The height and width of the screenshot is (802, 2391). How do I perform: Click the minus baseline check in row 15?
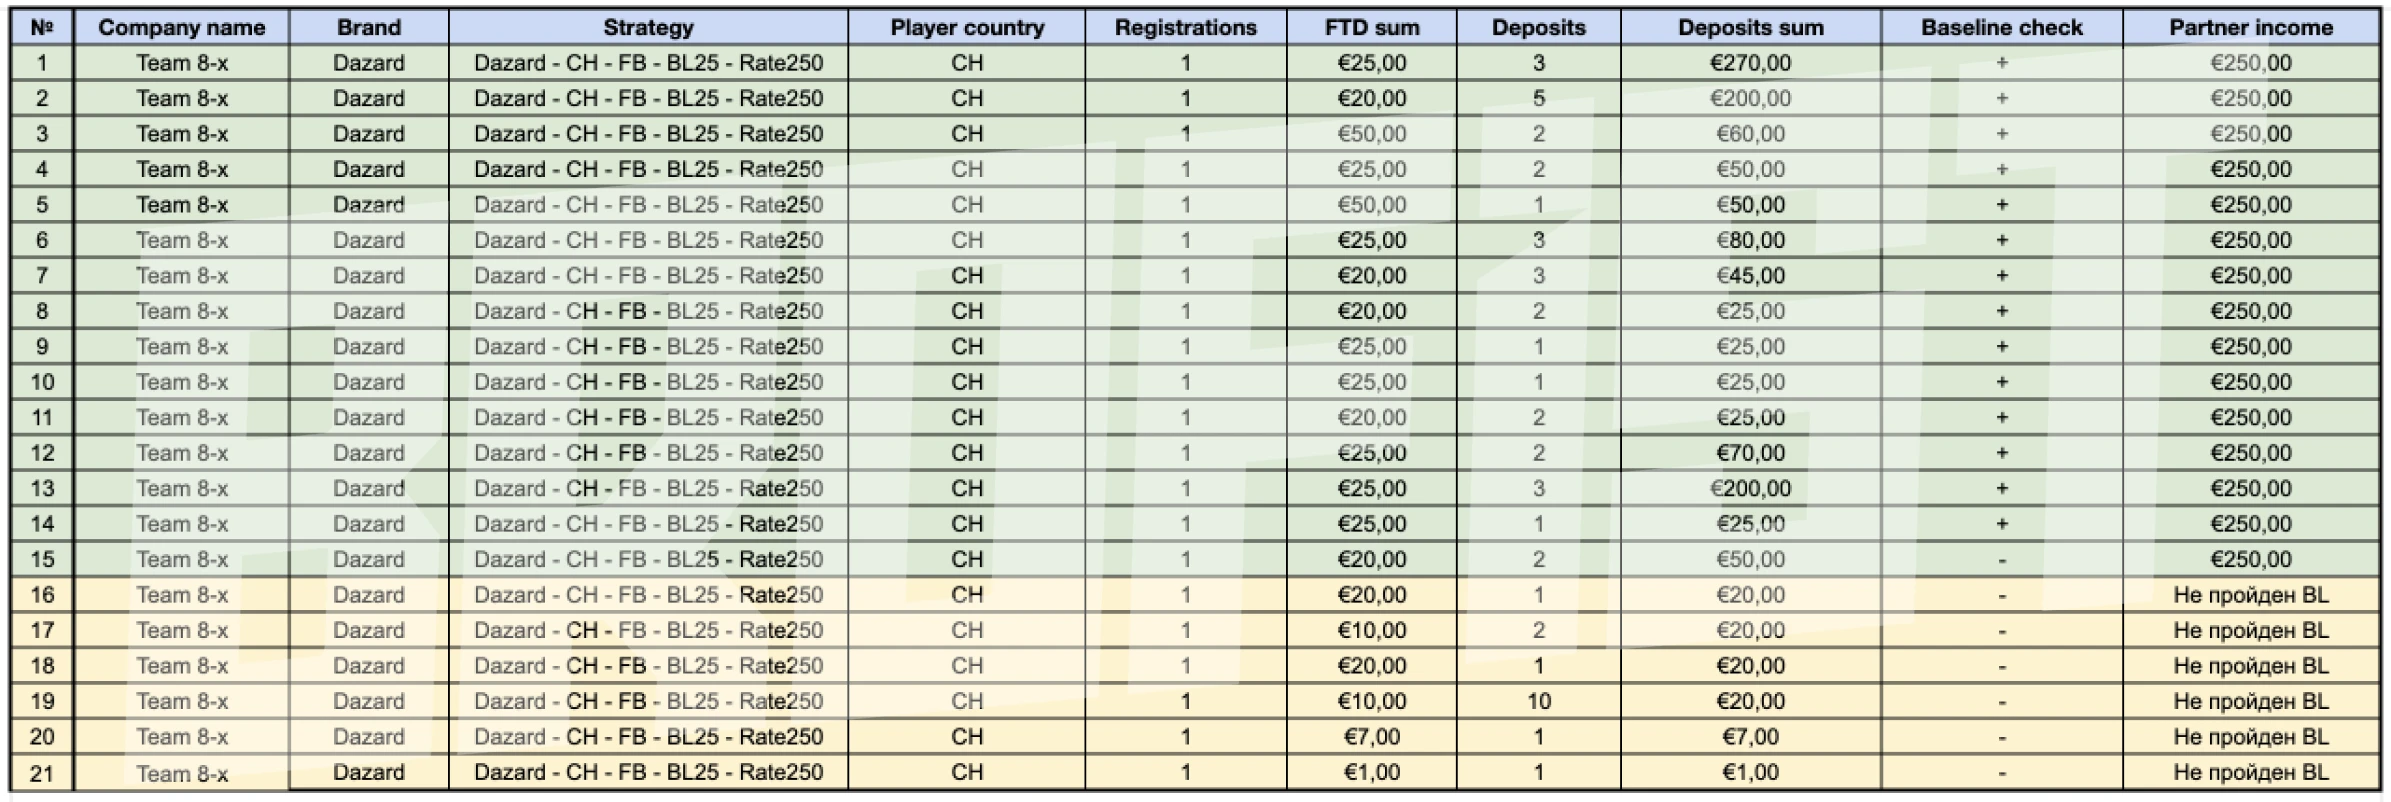tap(2002, 559)
